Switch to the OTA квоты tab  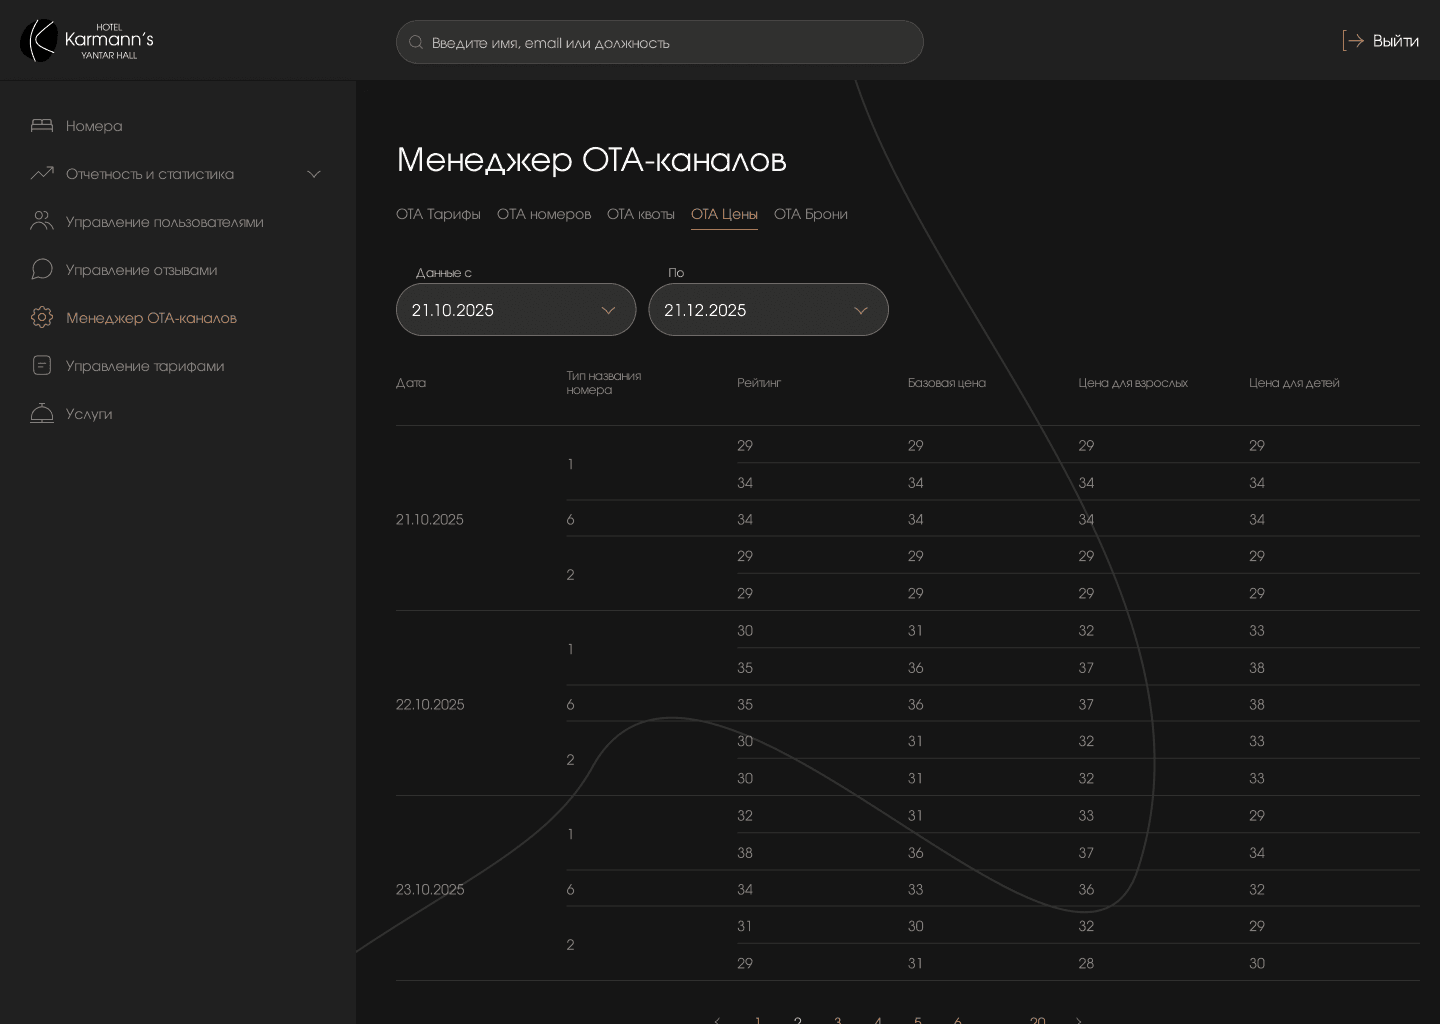(x=641, y=214)
